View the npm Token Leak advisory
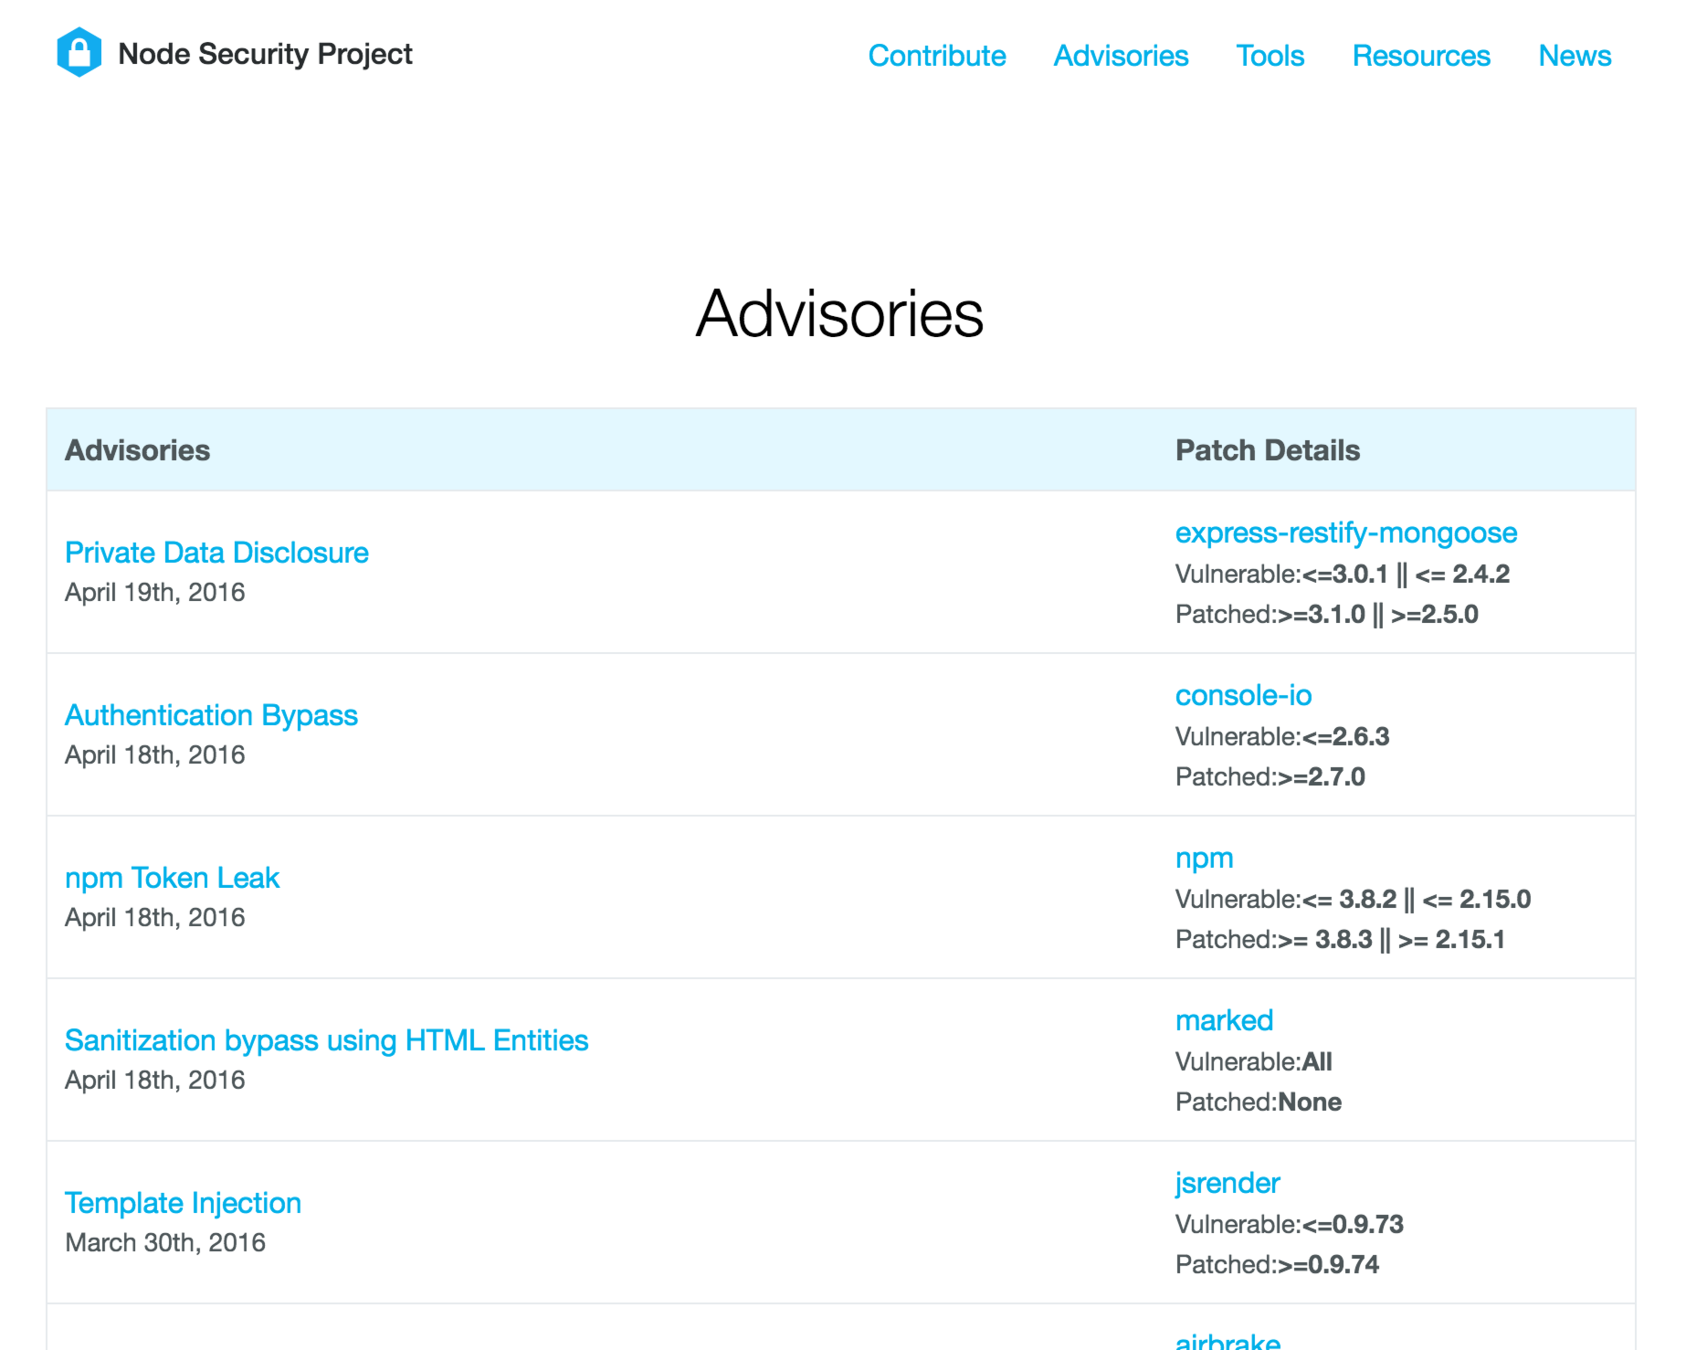 pos(172,877)
